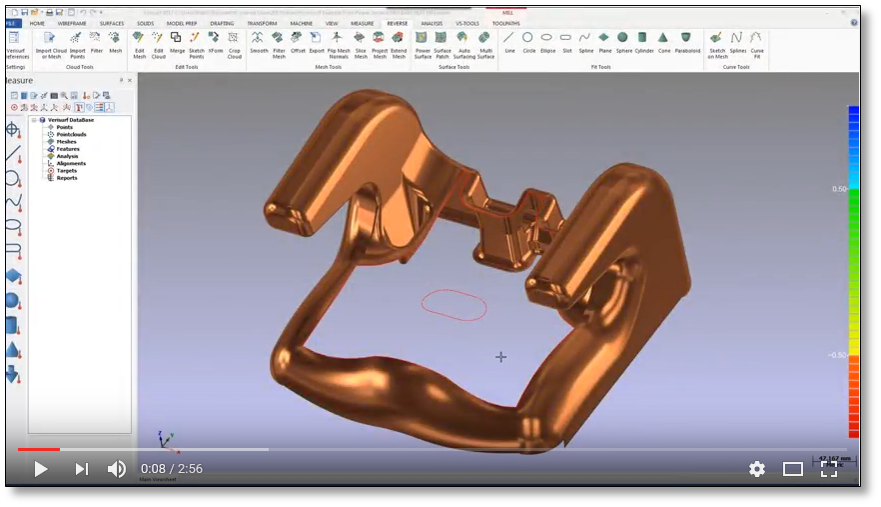Play the video
The image size is (881, 507).
40,469
